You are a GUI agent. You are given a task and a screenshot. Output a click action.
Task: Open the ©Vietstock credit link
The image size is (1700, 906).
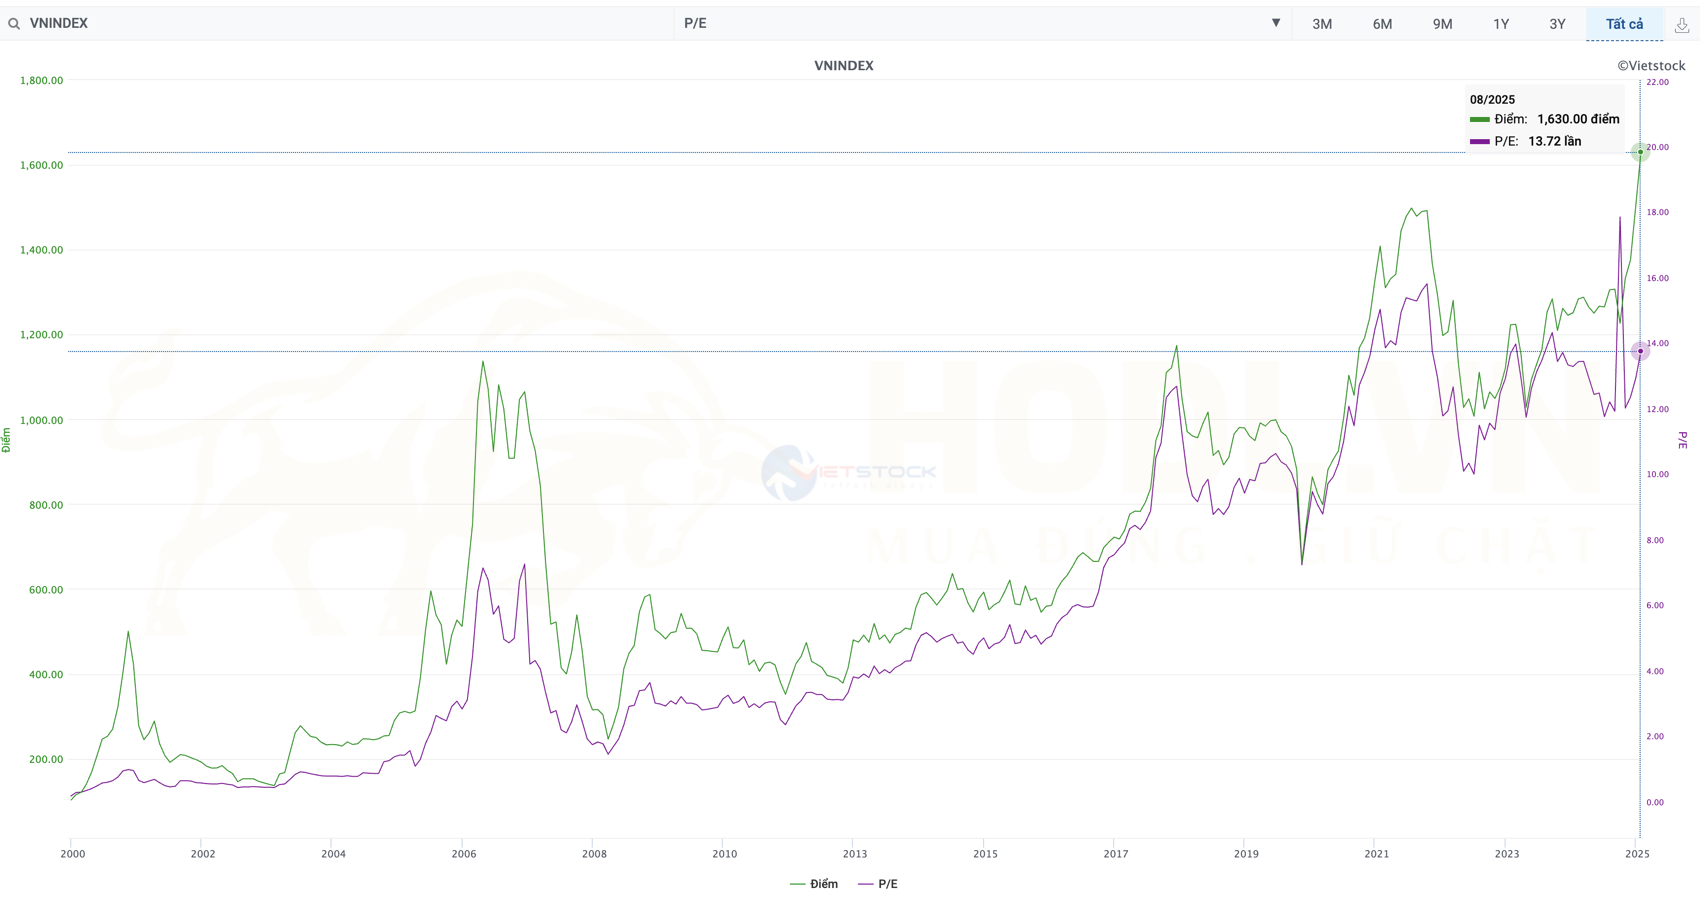(x=1651, y=66)
